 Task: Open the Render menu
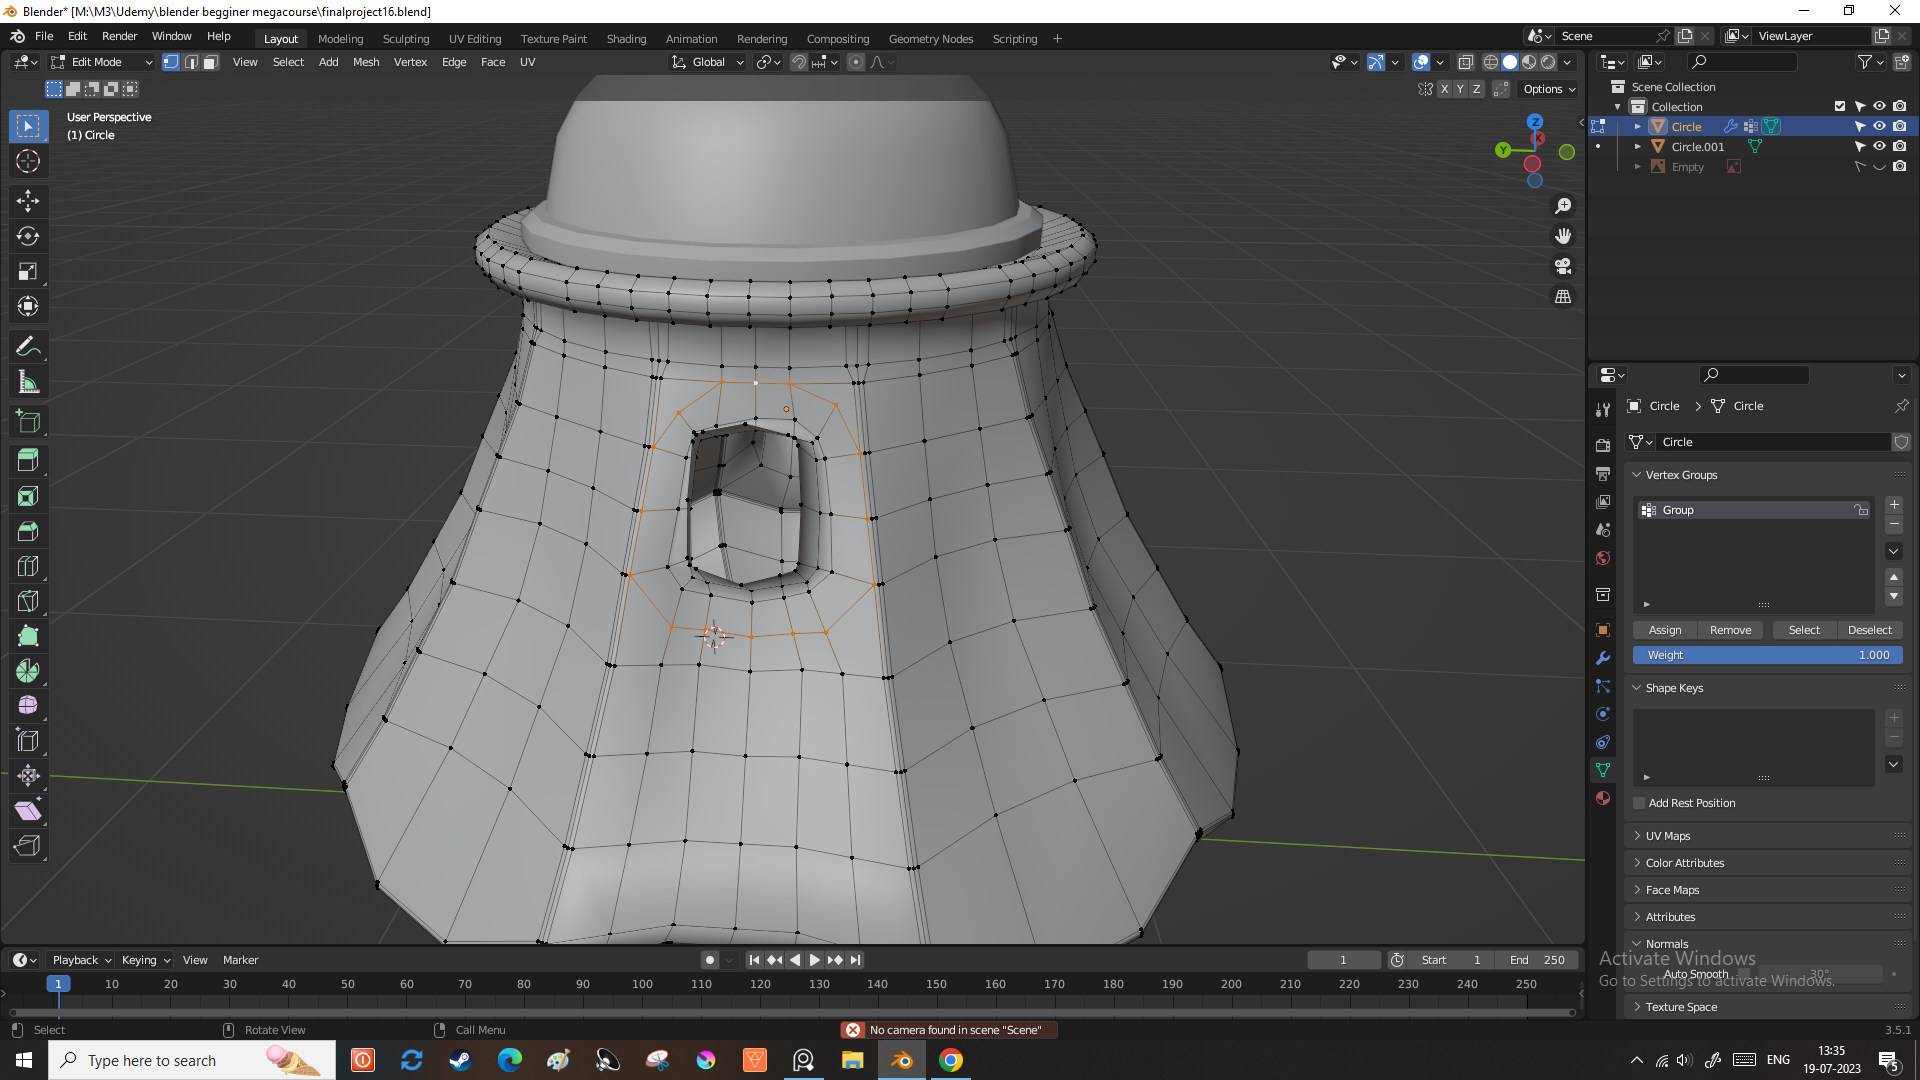click(x=119, y=36)
